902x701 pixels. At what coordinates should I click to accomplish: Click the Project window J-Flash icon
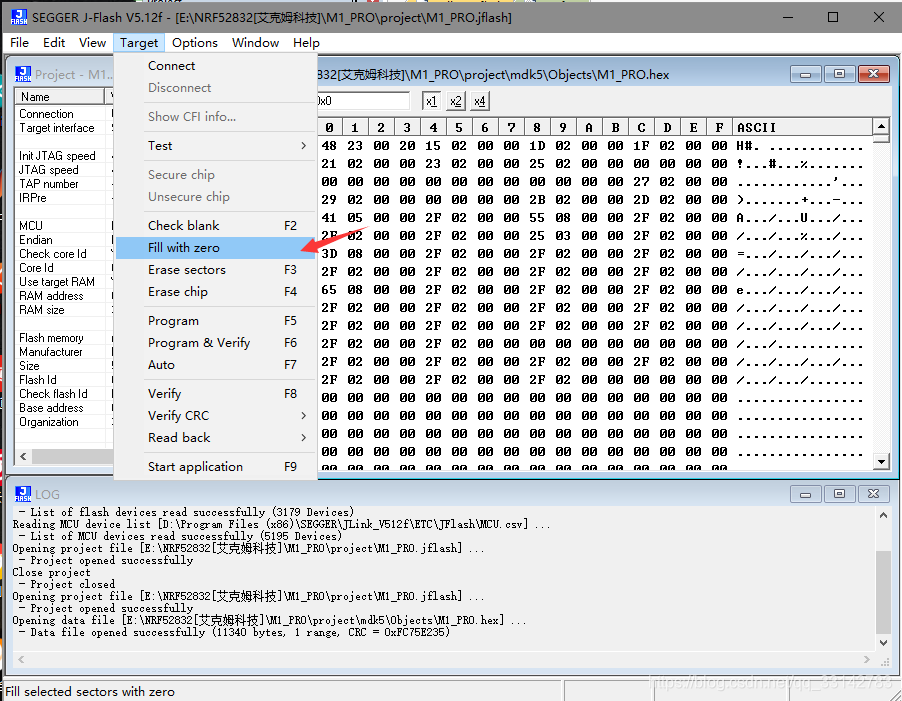point(23,74)
